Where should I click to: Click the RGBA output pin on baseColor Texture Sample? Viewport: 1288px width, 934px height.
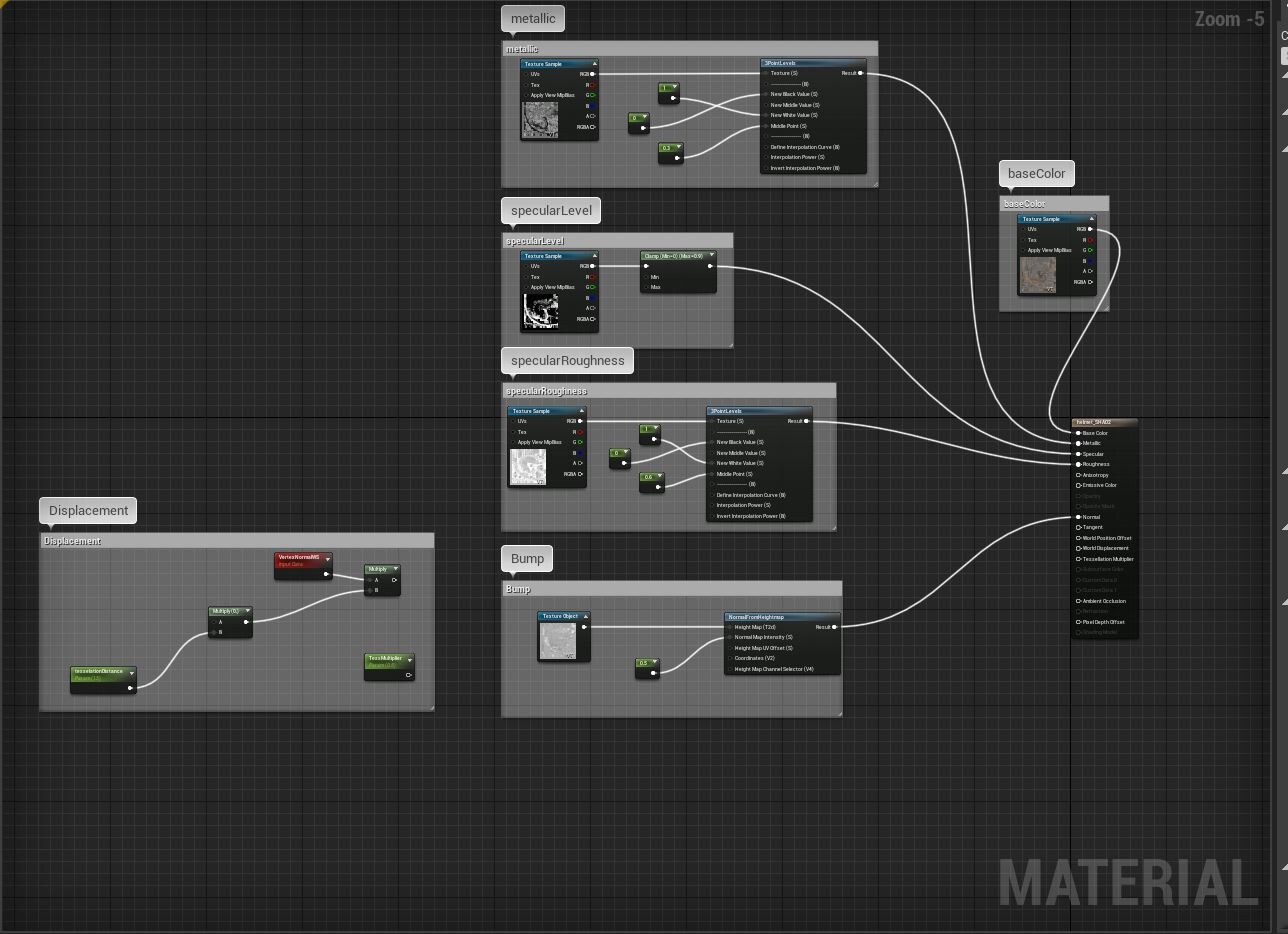(1090, 282)
